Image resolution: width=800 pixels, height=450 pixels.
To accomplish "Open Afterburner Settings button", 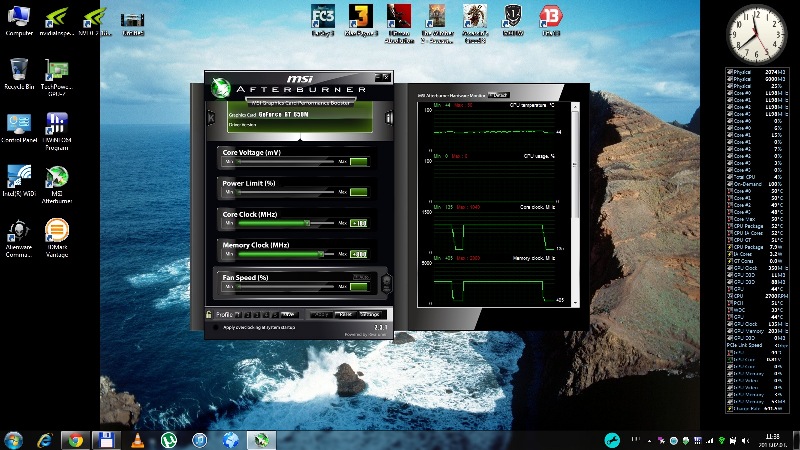I will (x=370, y=315).
